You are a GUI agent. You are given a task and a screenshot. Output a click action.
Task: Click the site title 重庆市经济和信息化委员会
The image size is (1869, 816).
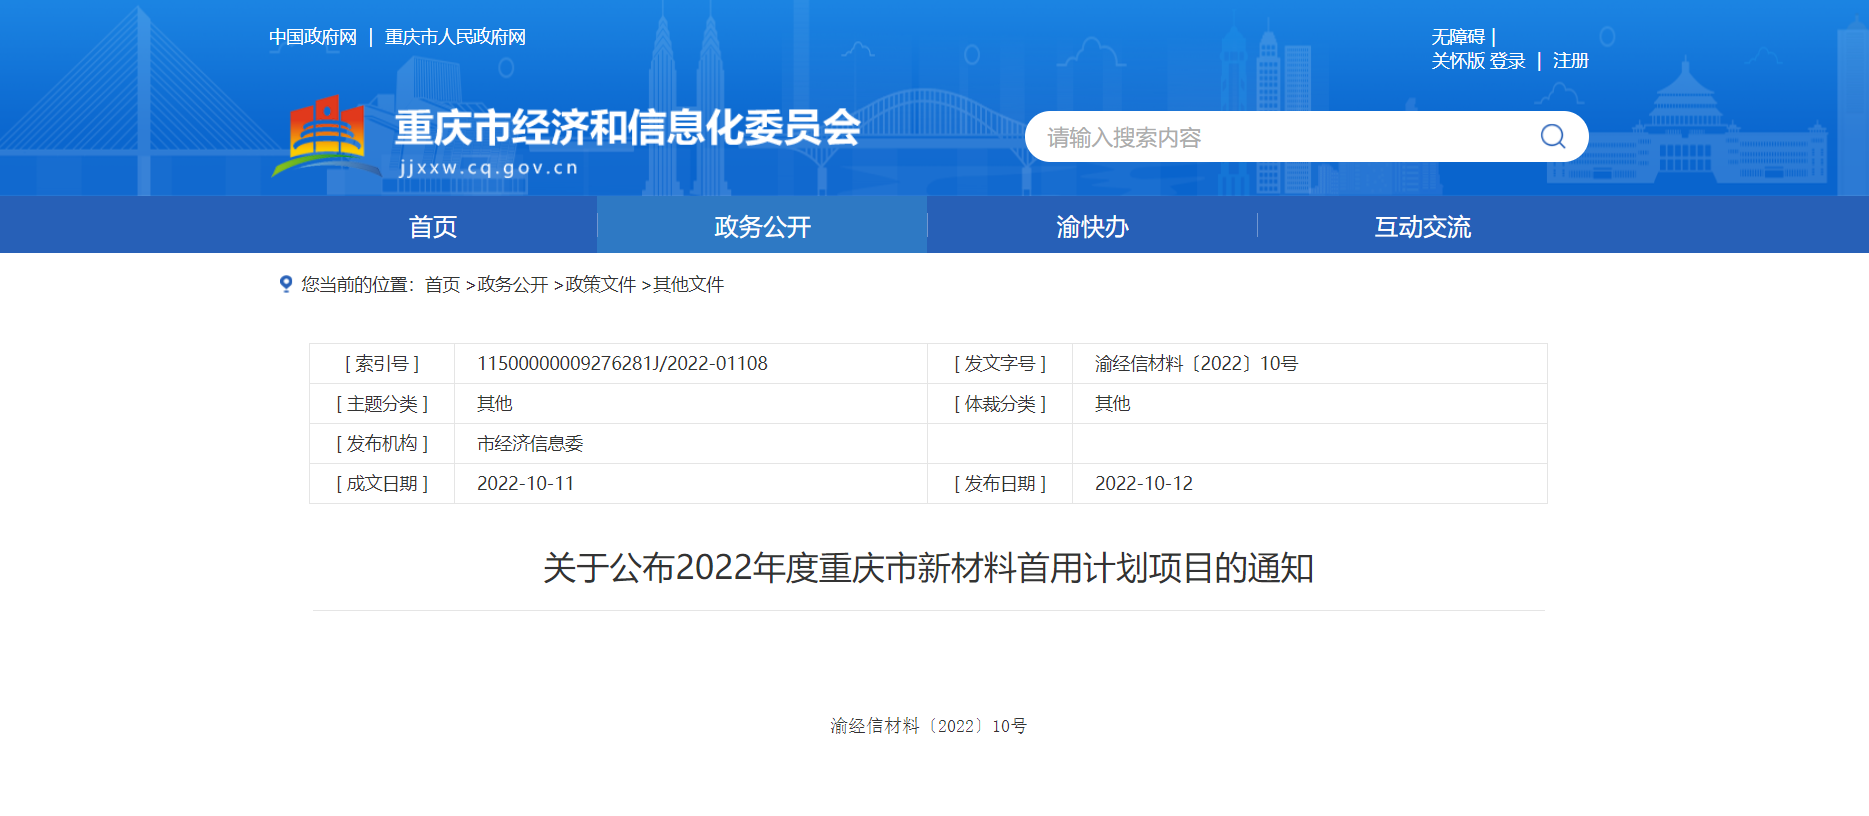(x=627, y=128)
